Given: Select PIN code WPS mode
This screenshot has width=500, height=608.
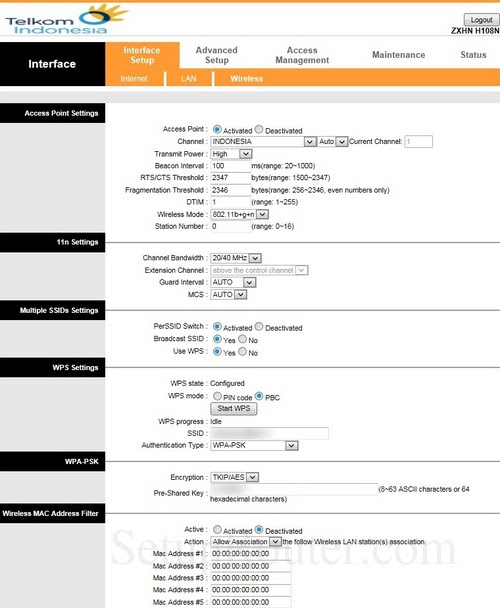Looking at the screenshot, I should [x=217, y=396].
